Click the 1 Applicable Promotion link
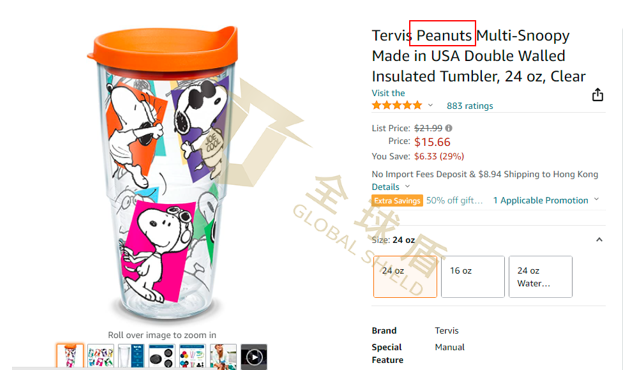635x375 pixels. click(x=541, y=200)
